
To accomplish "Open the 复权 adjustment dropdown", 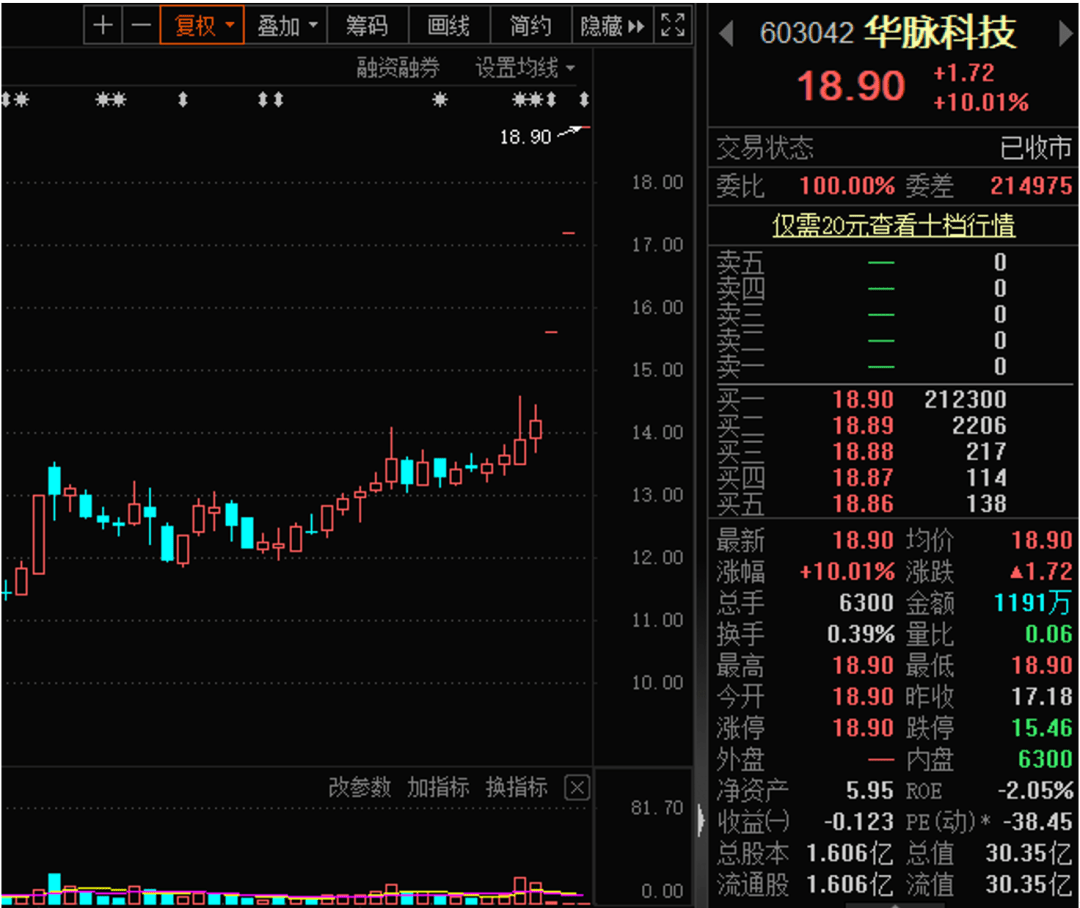I will coord(202,25).
